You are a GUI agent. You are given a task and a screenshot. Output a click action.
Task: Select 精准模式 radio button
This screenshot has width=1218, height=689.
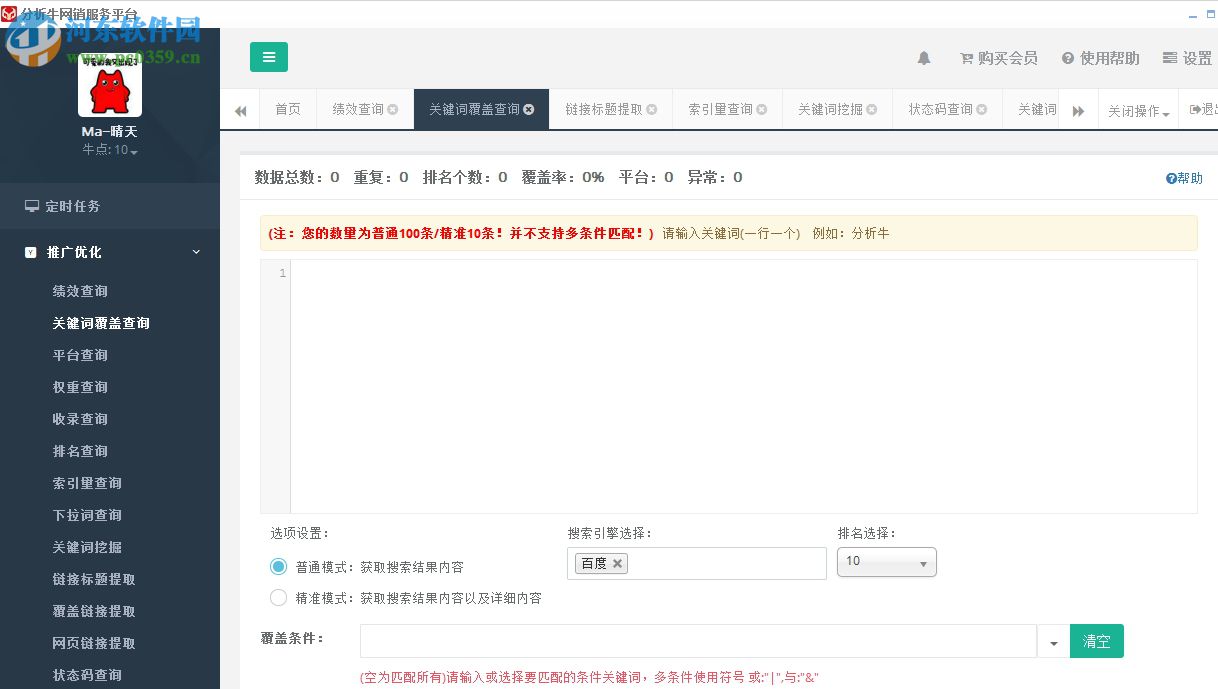pyautogui.click(x=278, y=597)
